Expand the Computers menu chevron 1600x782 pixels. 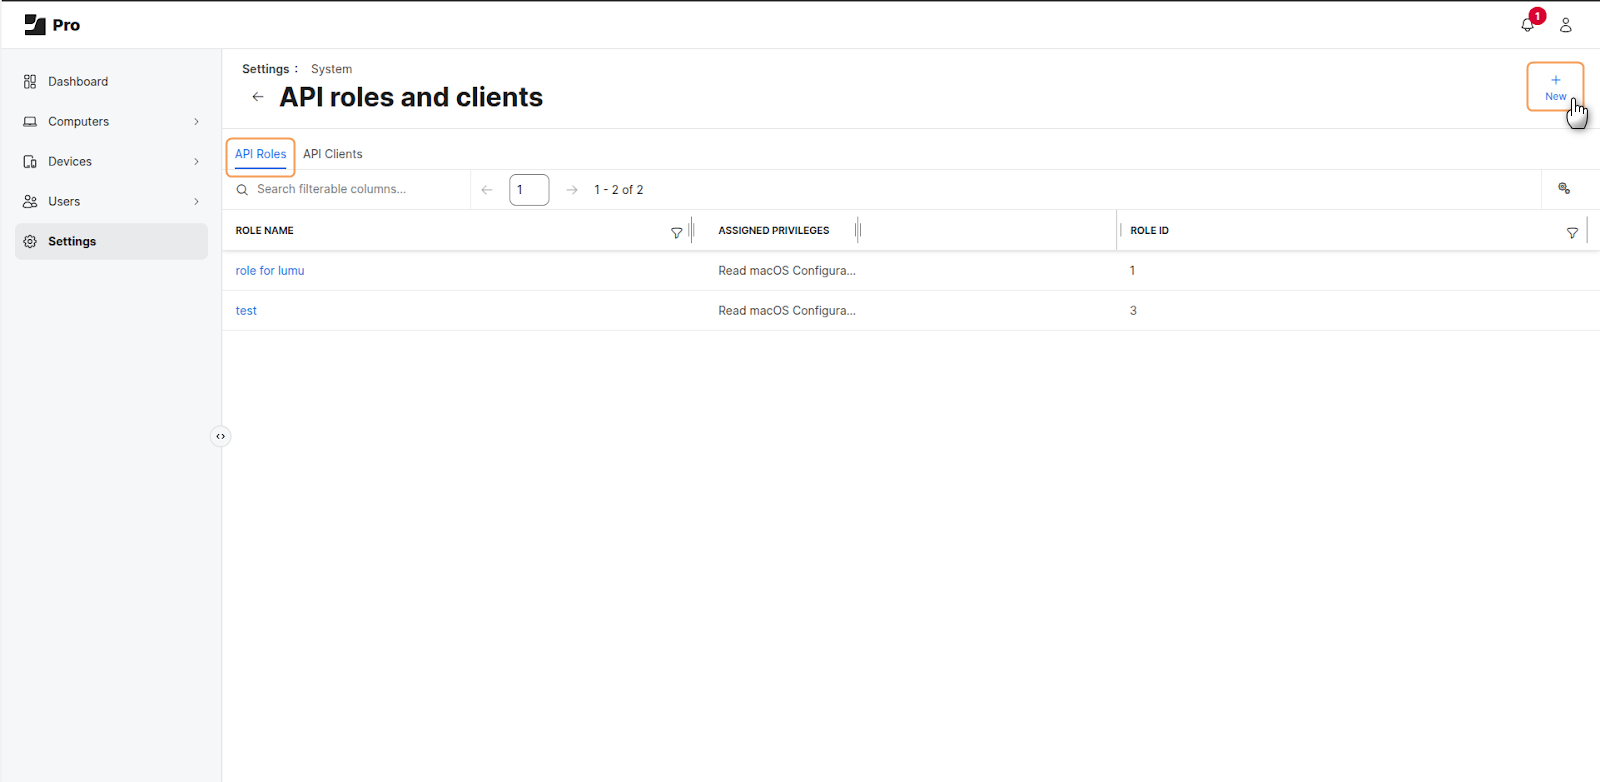(196, 122)
